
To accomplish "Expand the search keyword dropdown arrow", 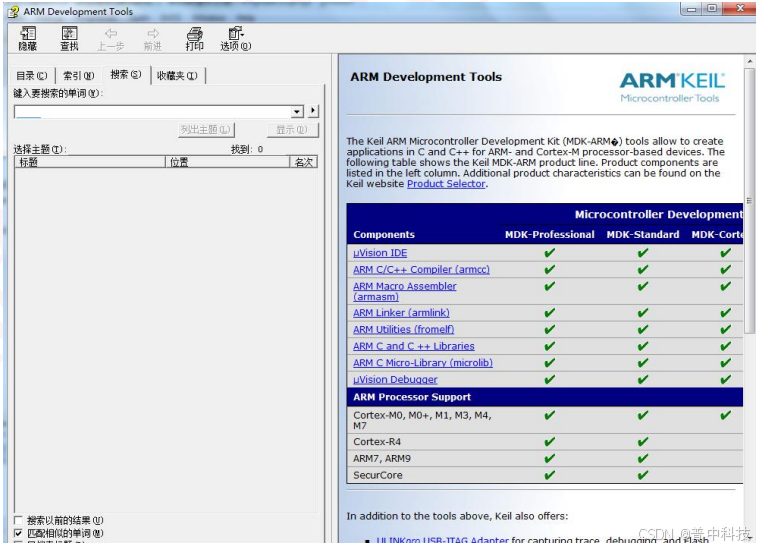I will pos(297,112).
